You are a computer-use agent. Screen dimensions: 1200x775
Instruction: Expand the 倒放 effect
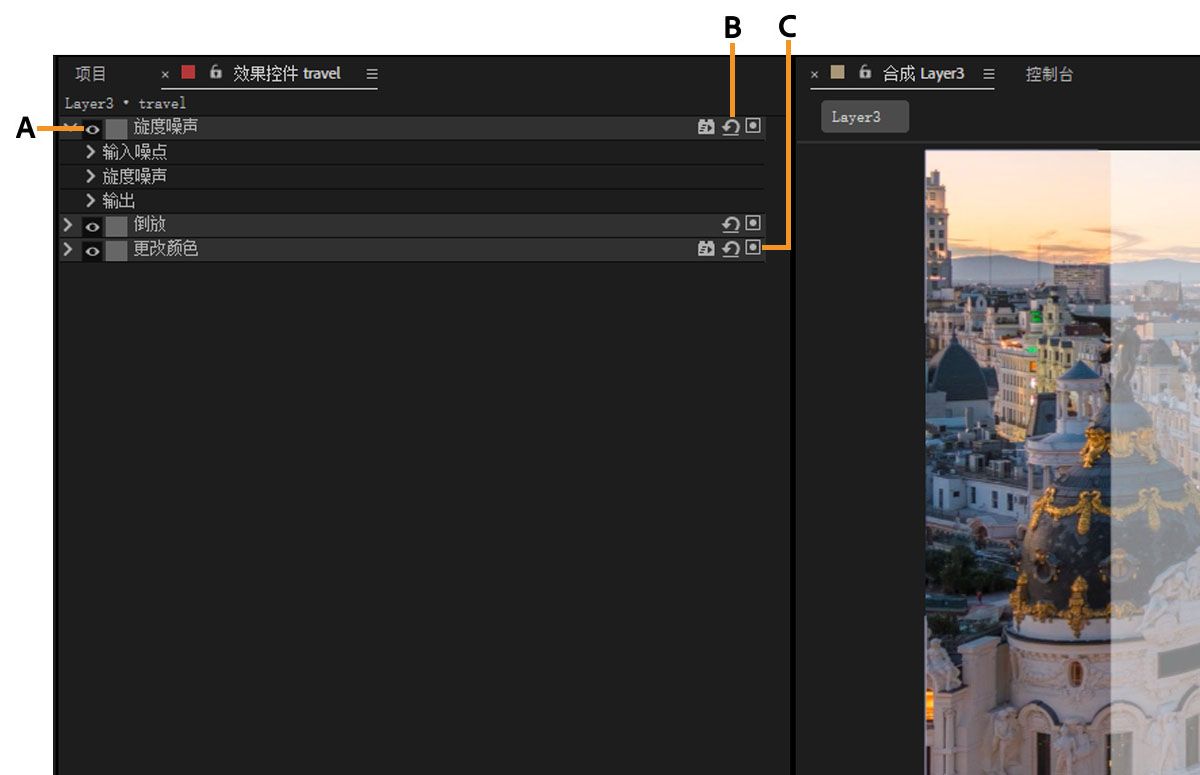[68, 225]
